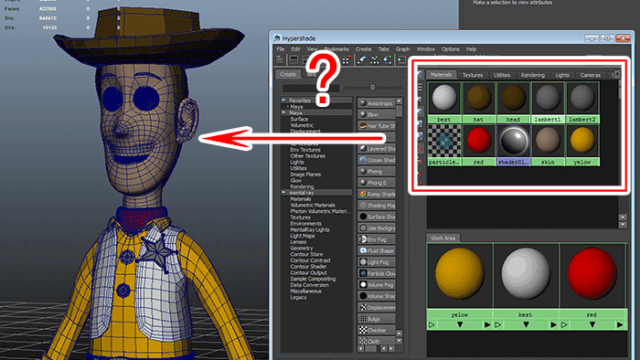Collapse the Maya tree section
The width and height of the screenshot is (640, 360).
[283, 112]
